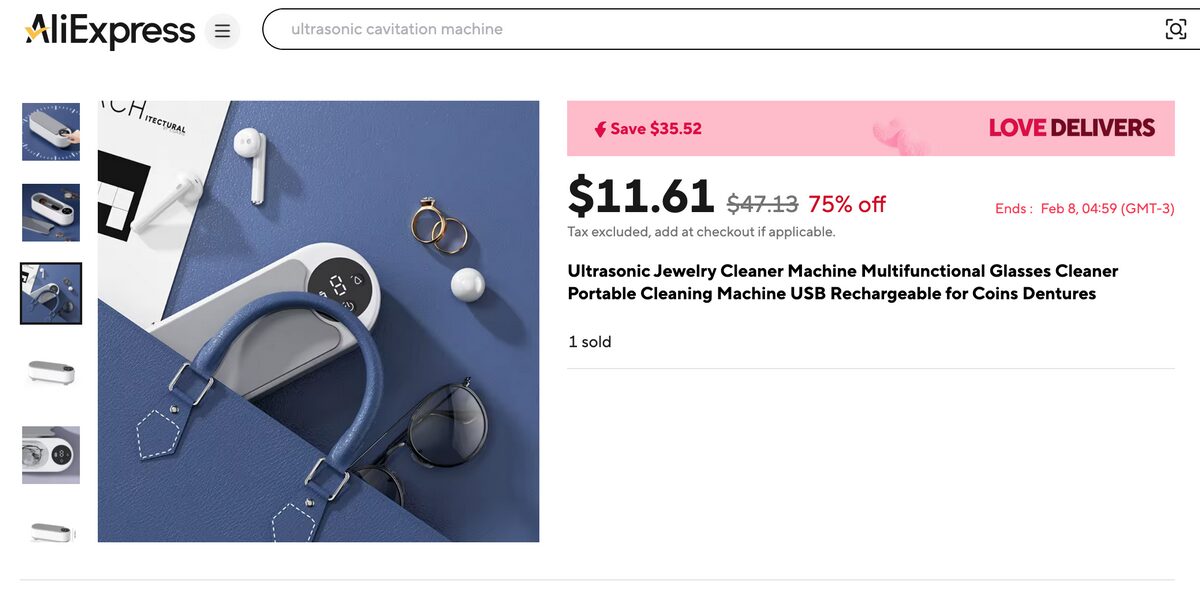Image resolution: width=1200 pixels, height=602 pixels.
Task: Select the fourth thumbnail on white background
Action: tap(51, 374)
